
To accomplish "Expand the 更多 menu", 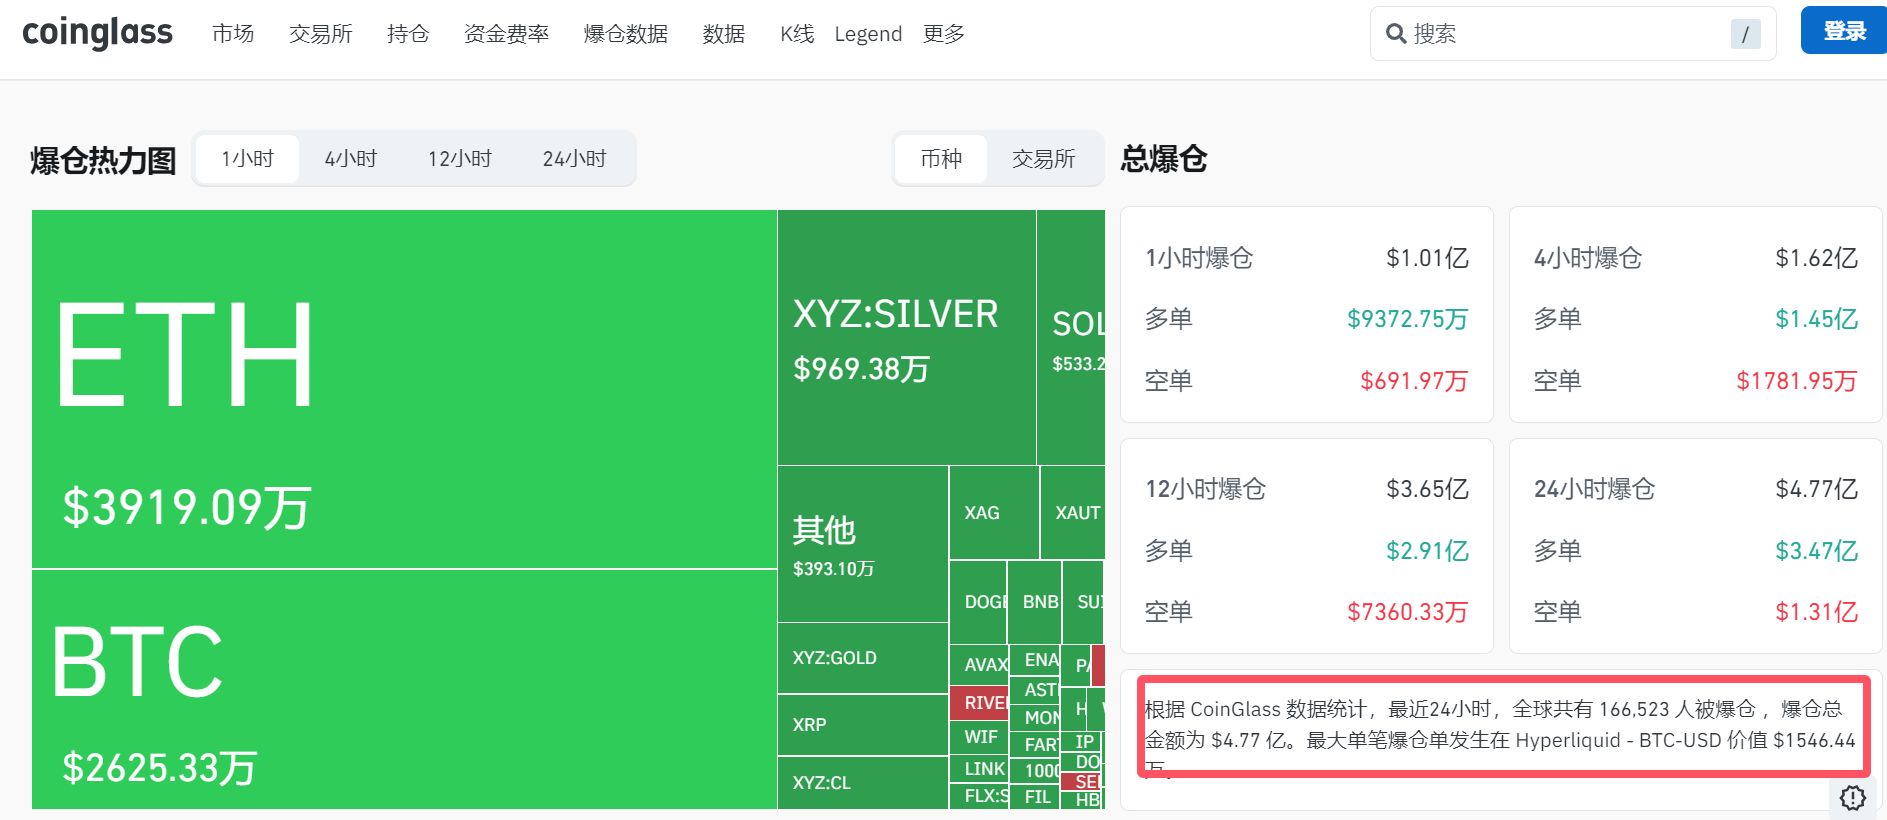I will (x=943, y=34).
